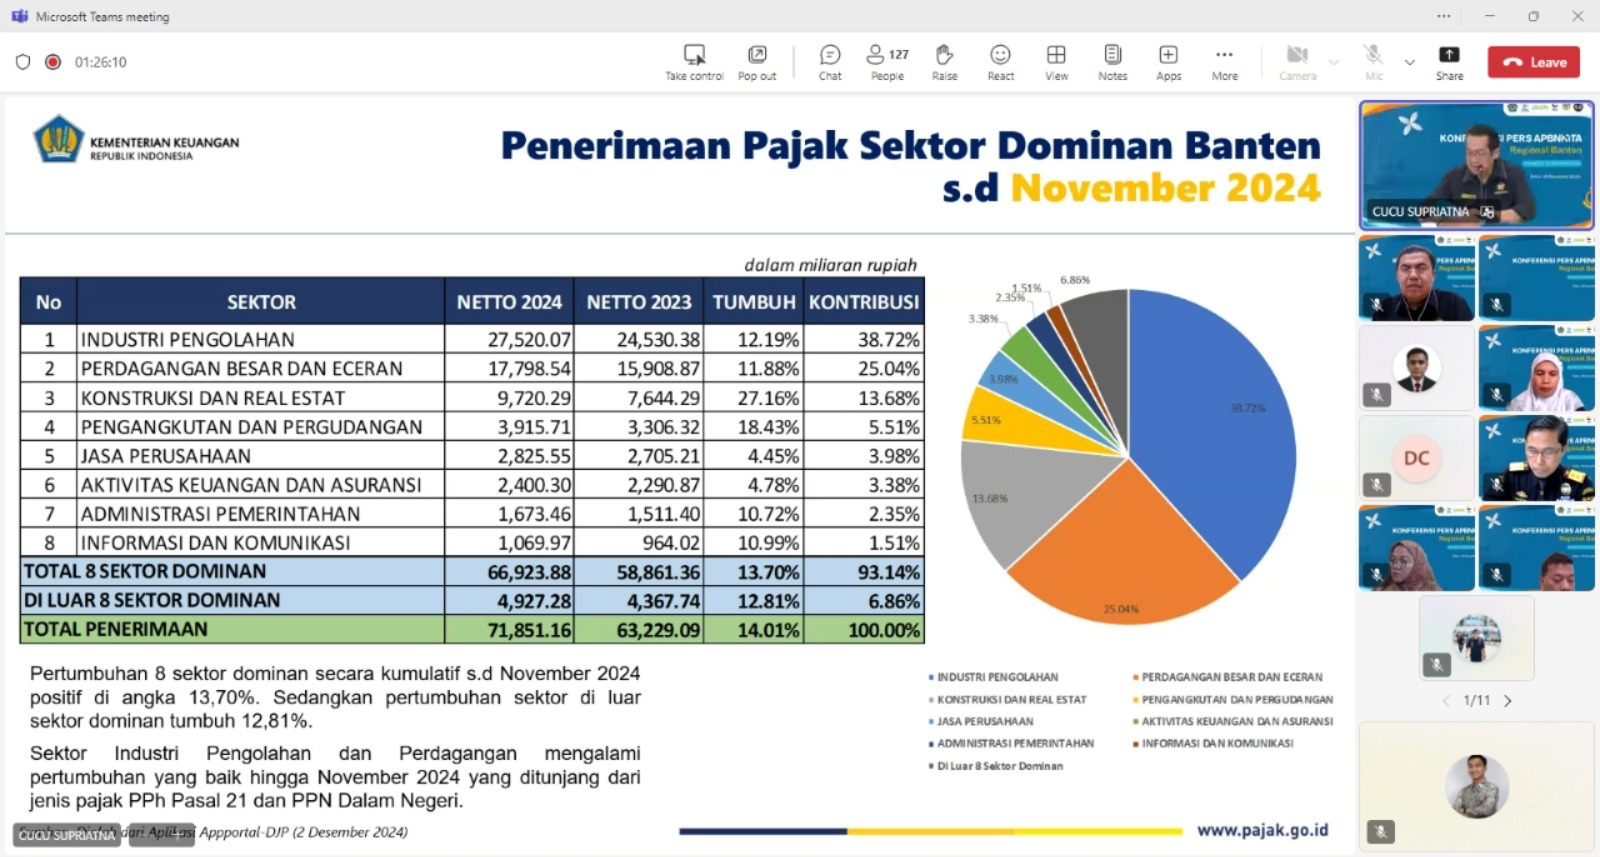
Task: Click the KONSTRUKSI DAN REAL ESTAT row
Action: point(472,397)
